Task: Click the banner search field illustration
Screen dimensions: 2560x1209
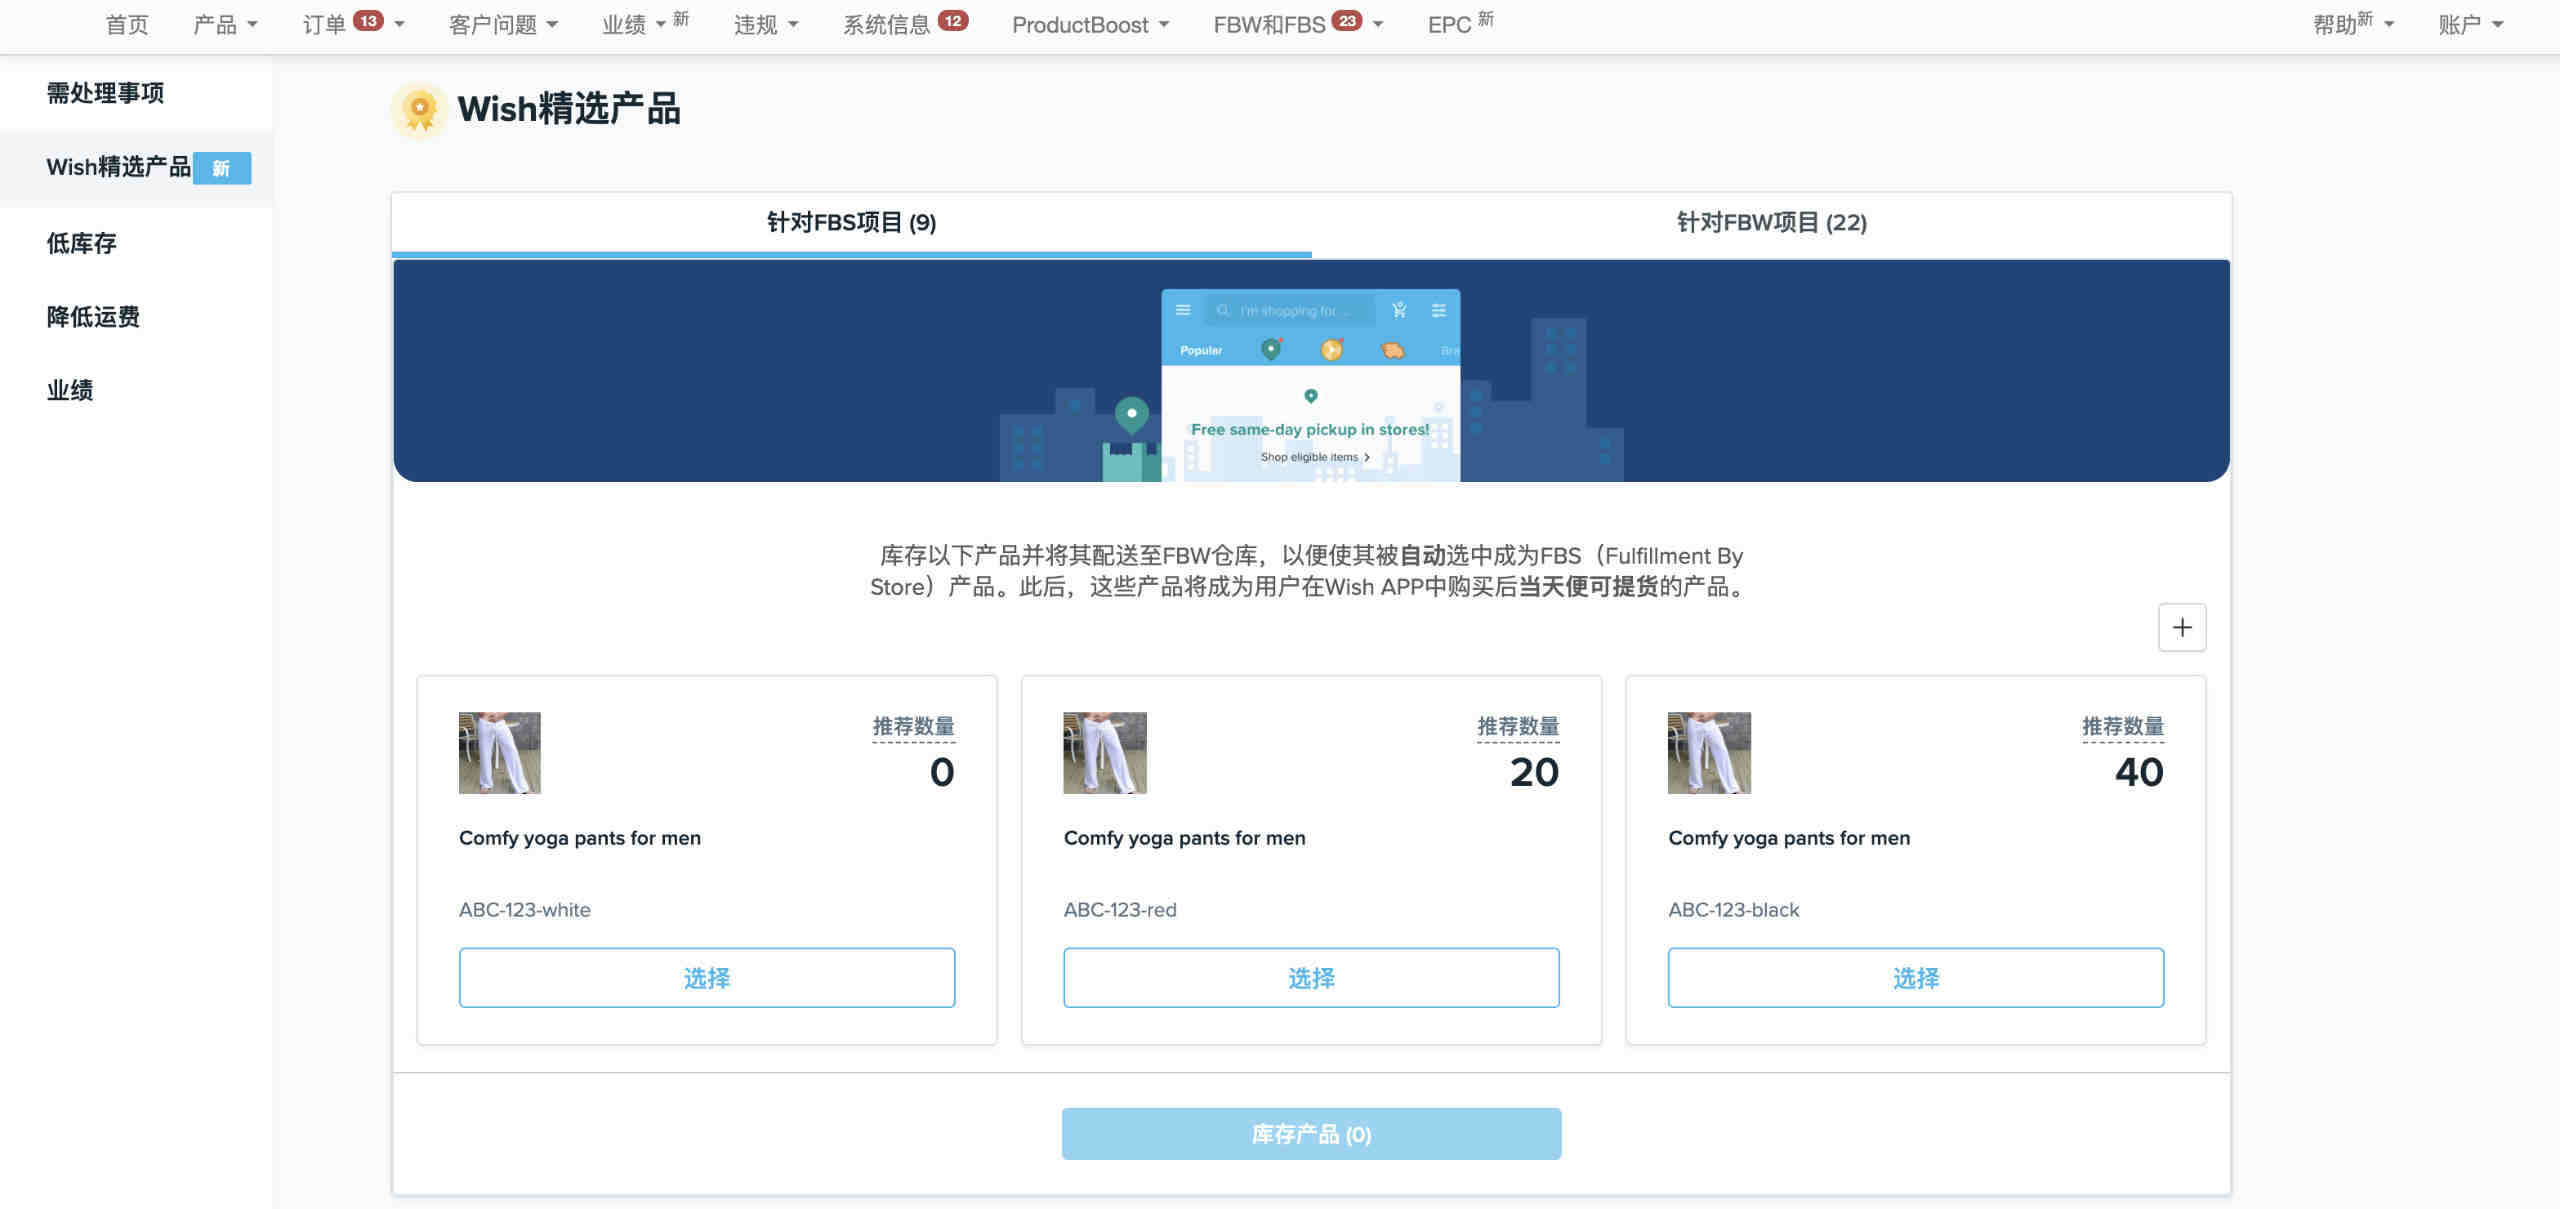Action: (1290, 311)
